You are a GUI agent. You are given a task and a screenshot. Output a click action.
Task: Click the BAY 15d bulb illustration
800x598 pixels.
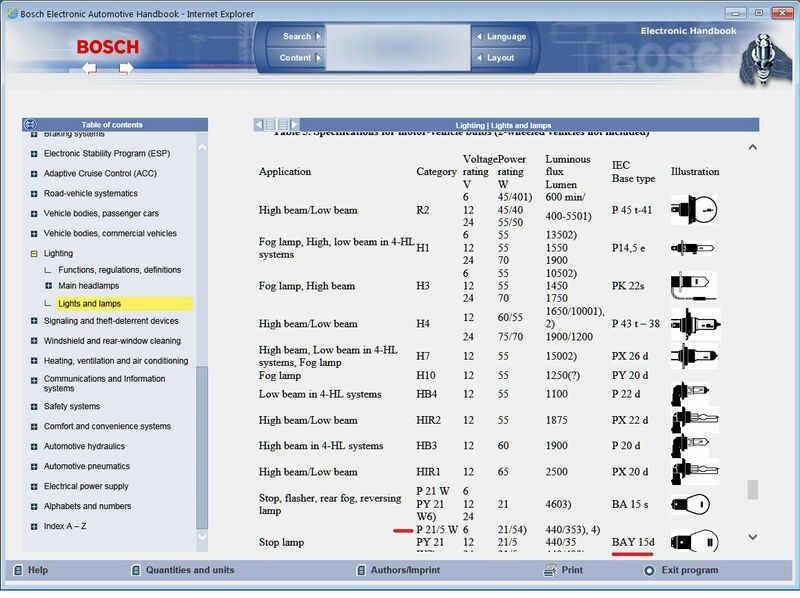coord(695,541)
